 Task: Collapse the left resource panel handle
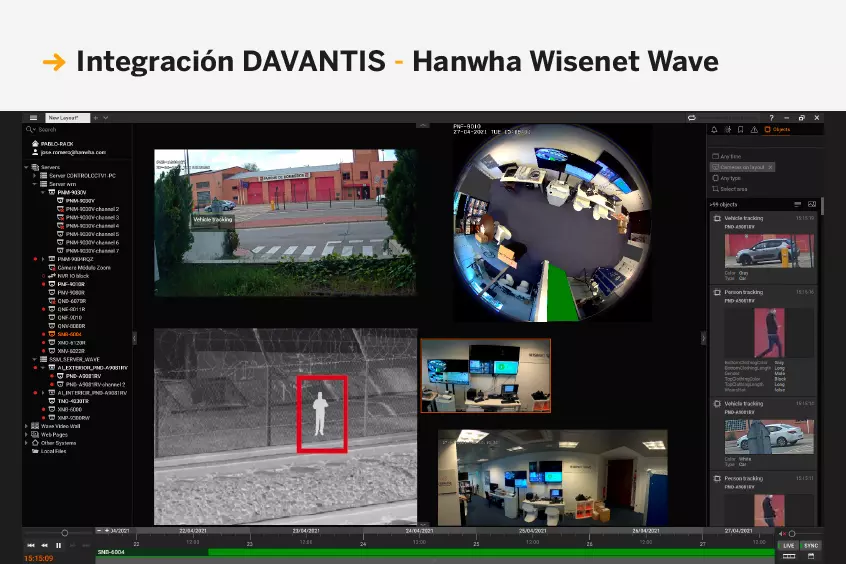(134, 338)
